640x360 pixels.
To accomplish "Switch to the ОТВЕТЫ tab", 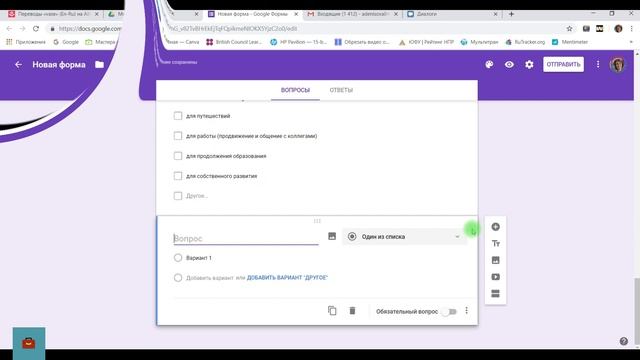I will pyautogui.click(x=341, y=90).
